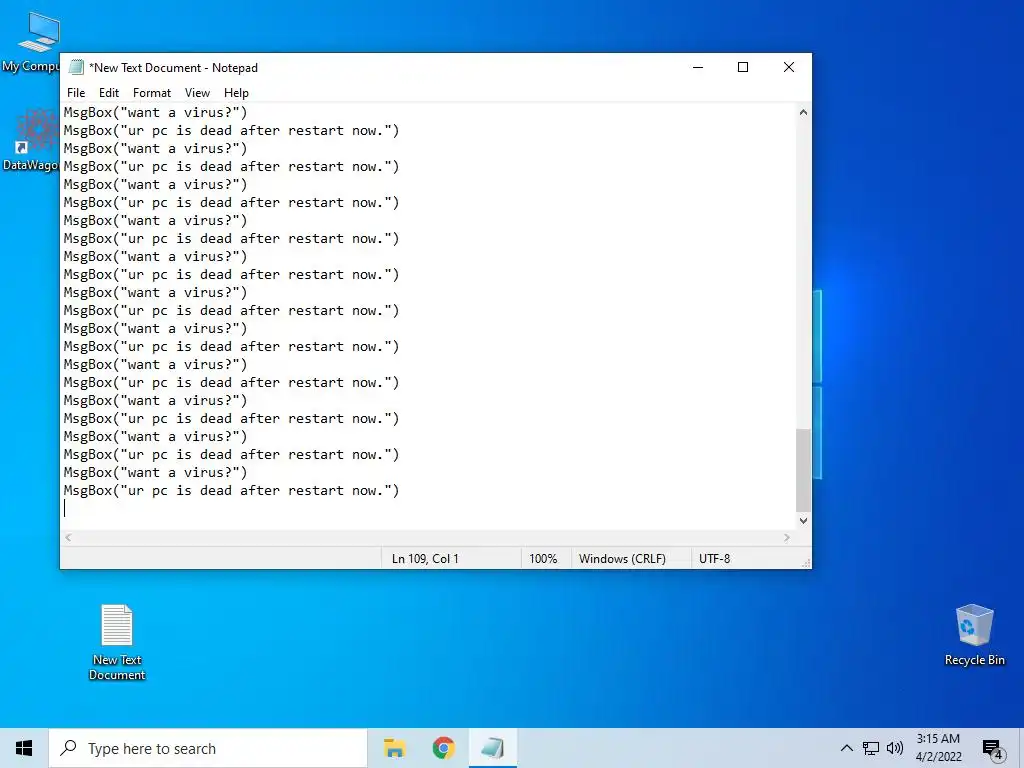Open the taskbar clock and date

(x=938, y=748)
